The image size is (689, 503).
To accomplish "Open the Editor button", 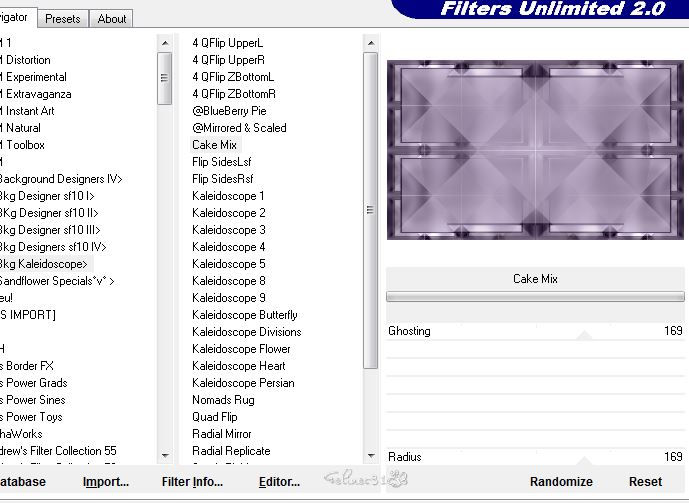I will [279, 481].
